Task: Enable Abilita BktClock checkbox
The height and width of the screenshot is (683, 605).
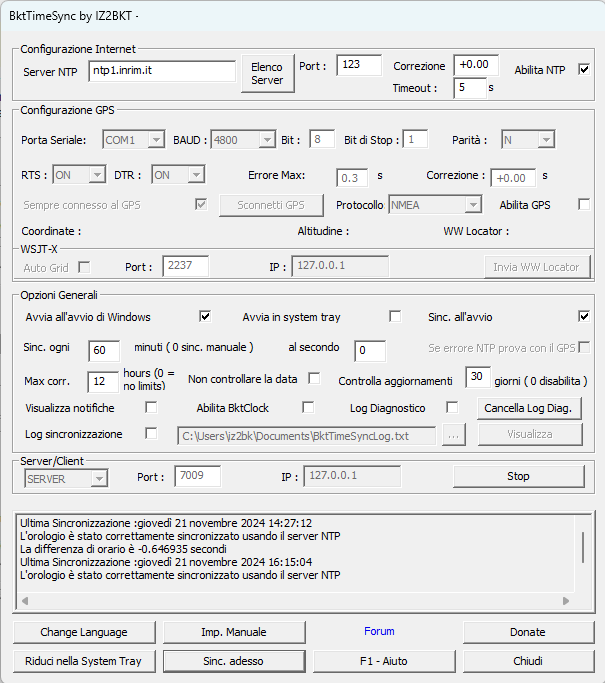Action: pos(308,408)
